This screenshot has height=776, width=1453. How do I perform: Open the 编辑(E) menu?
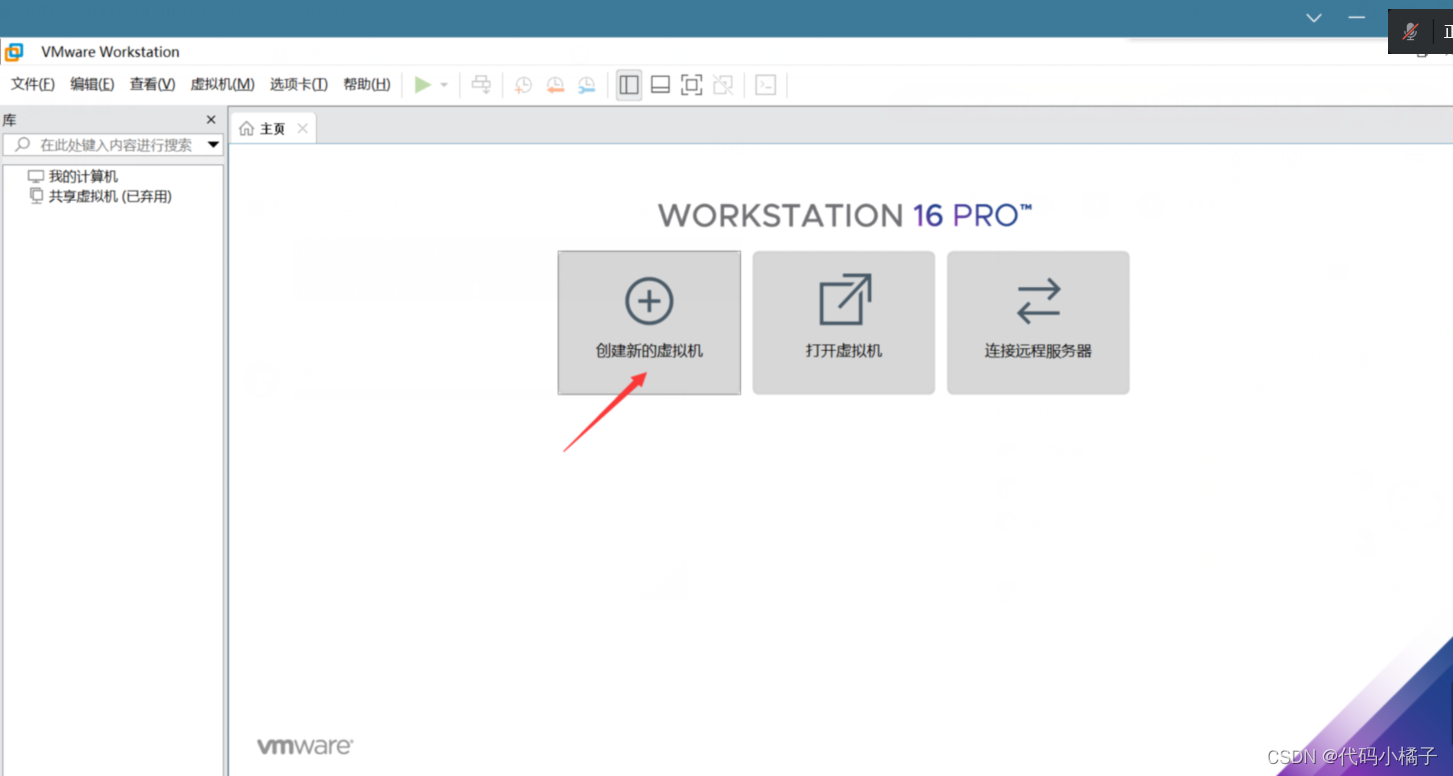click(x=92, y=85)
